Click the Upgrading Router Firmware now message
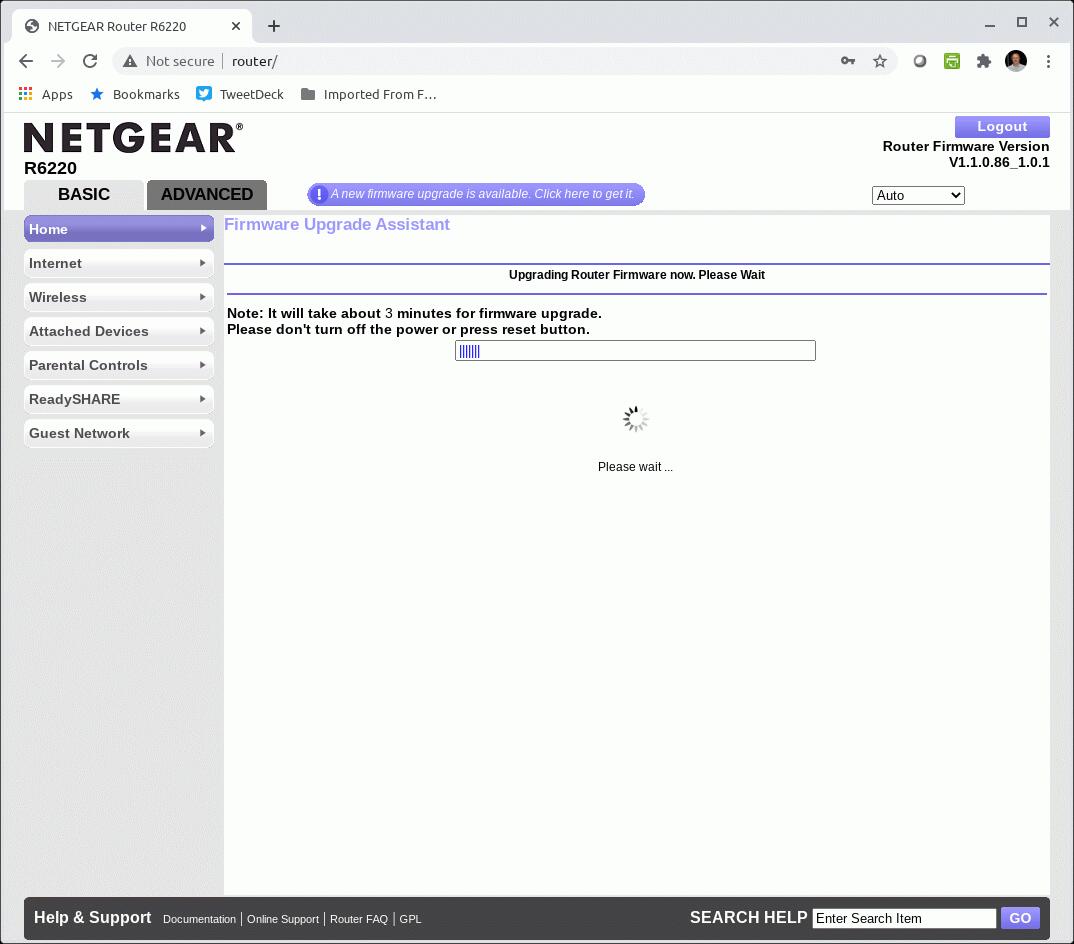The width and height of the screenshot is (1074, 944). 637,275
